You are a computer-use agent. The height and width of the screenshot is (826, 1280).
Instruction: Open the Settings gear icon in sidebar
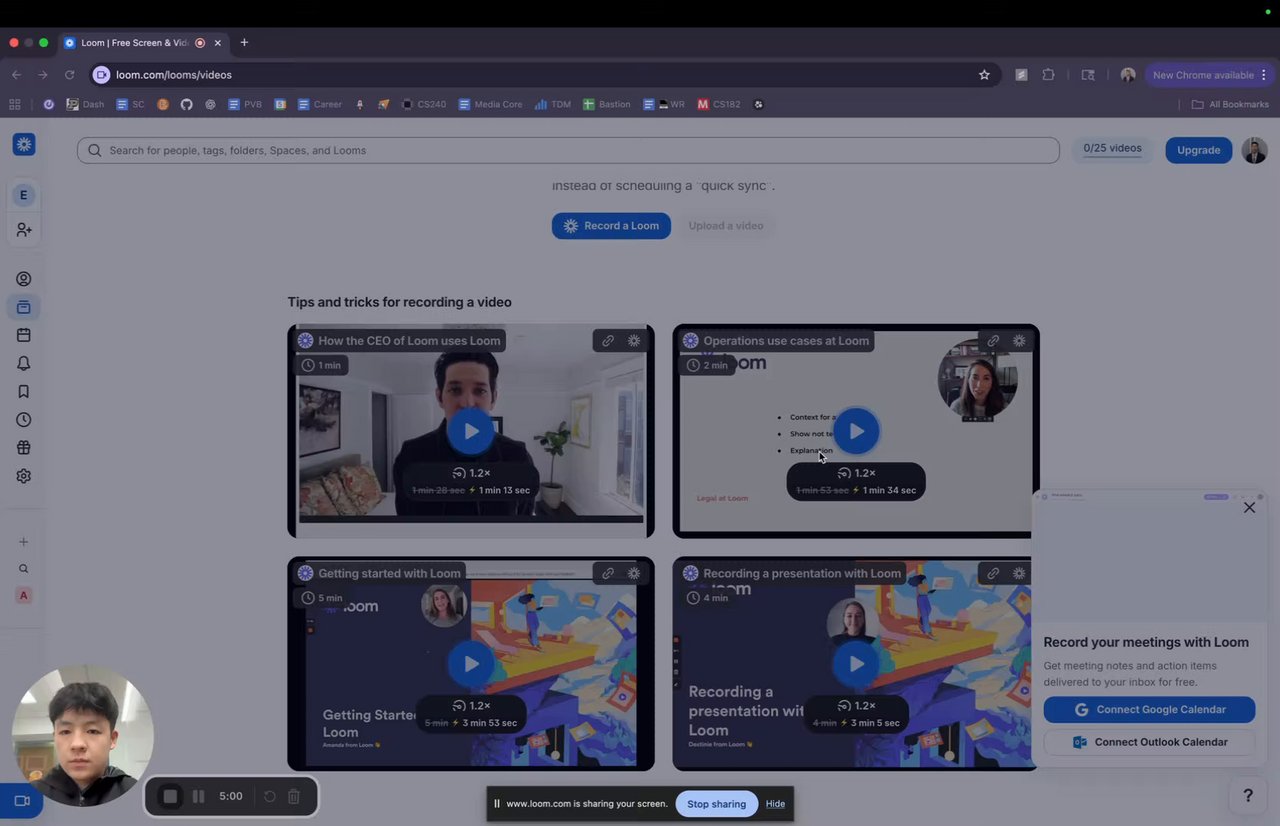pyautogui.click(x=24, y=476)
